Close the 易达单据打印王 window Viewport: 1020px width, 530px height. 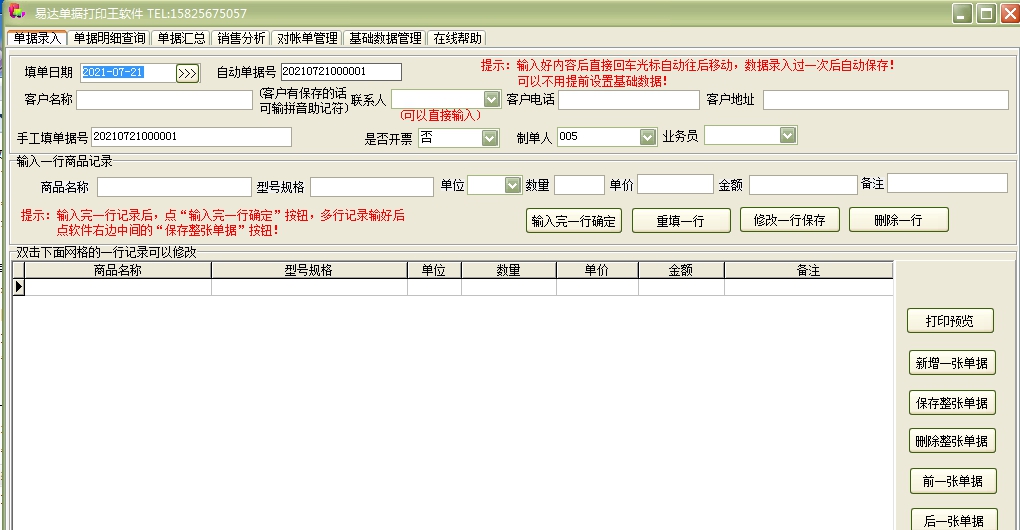[1010, 13]
